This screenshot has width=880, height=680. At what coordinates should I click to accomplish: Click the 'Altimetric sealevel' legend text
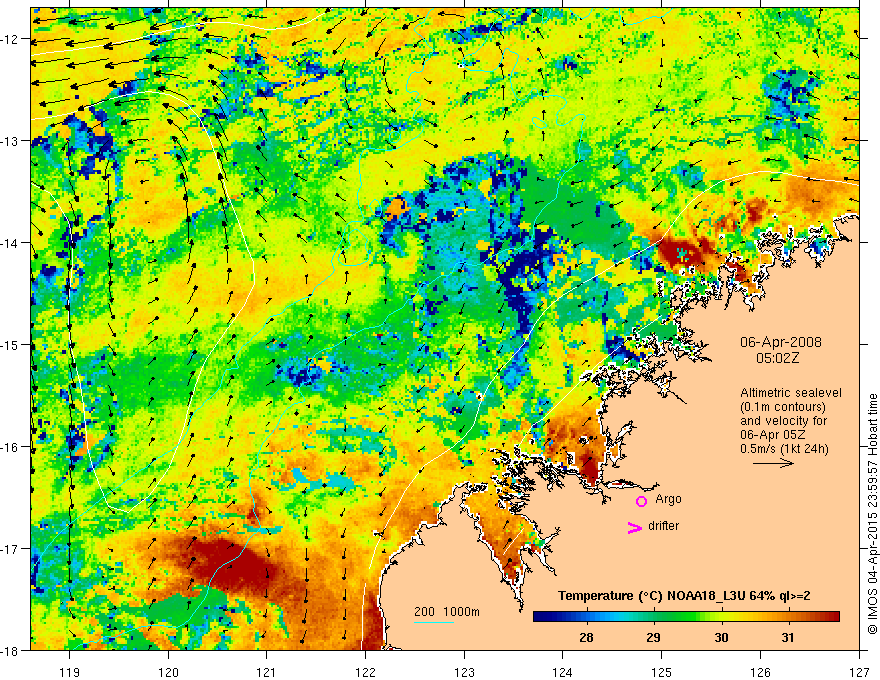click(791, 393)
